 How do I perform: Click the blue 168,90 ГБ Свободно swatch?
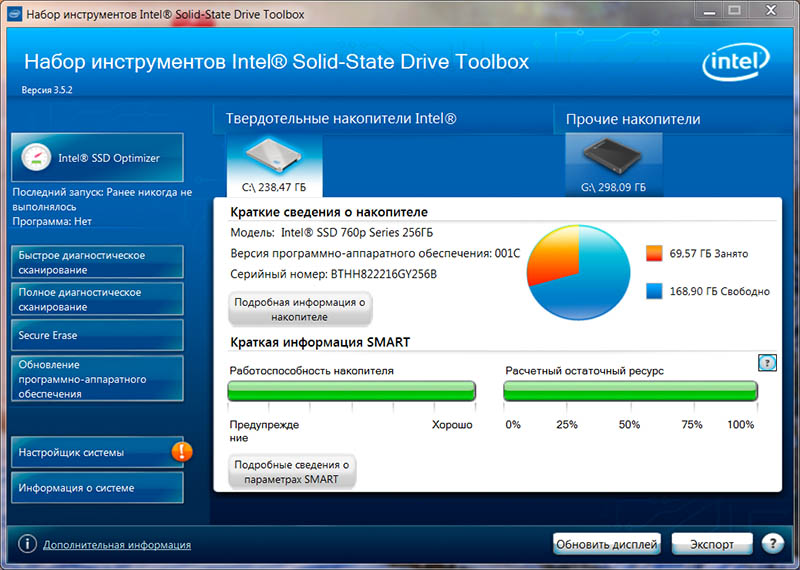(x=654, y=291)
